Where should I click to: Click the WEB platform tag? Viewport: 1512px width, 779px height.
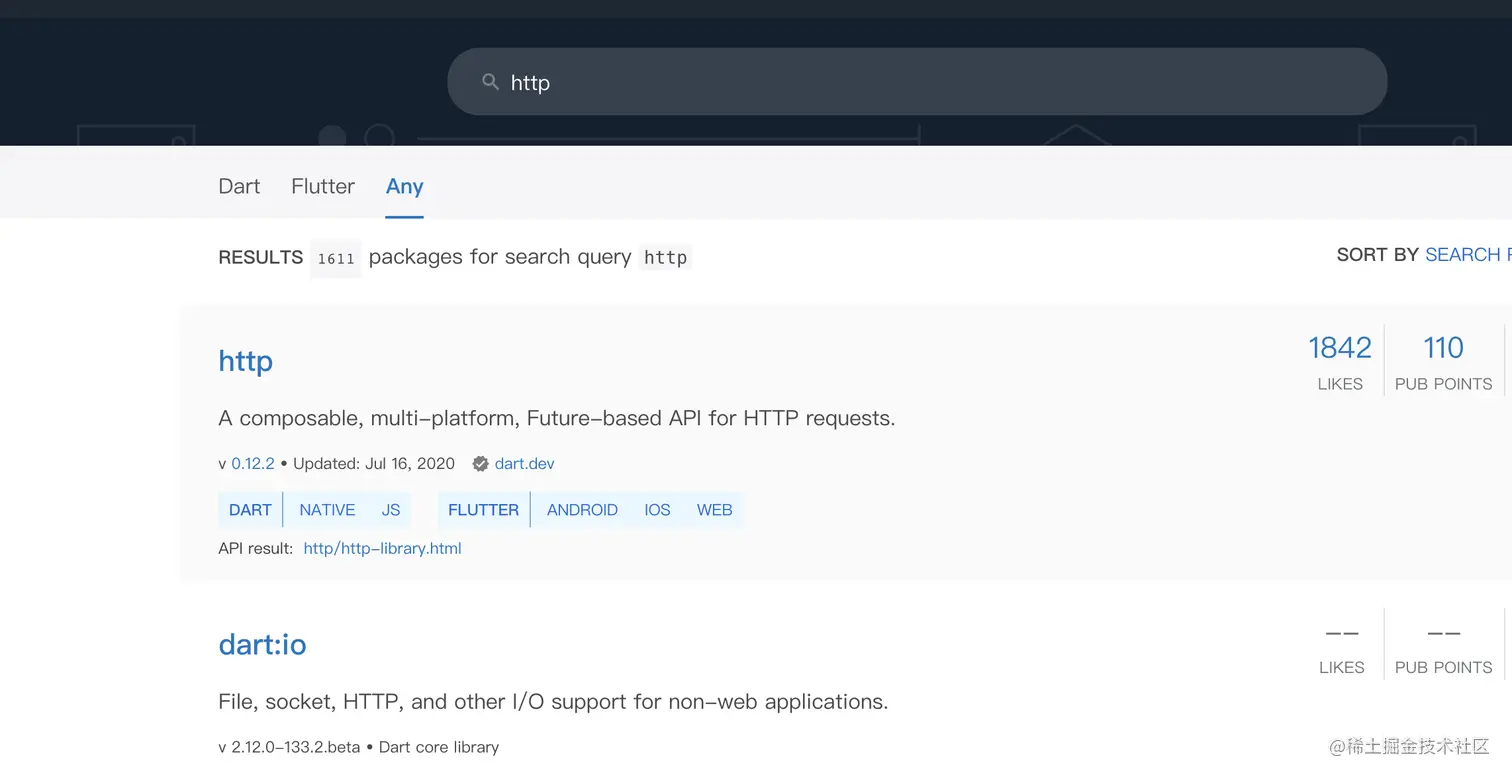714,510
